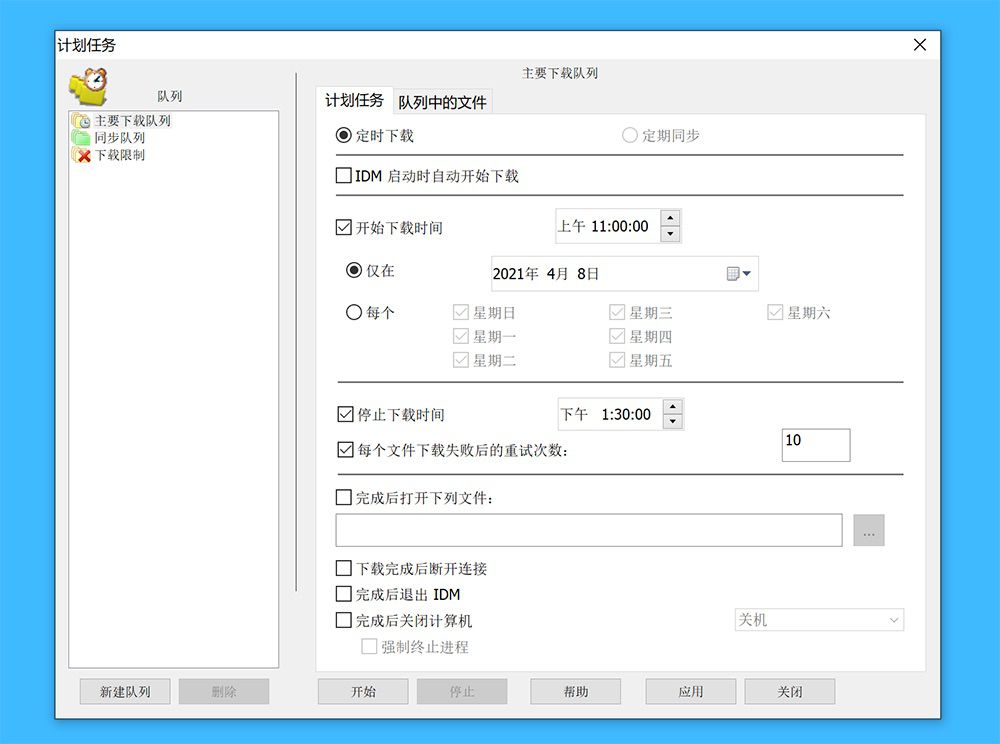This screenshot has width=1000, height=744.
Task: Click the scheduler clock folder icon
Action: coord(88,86)
